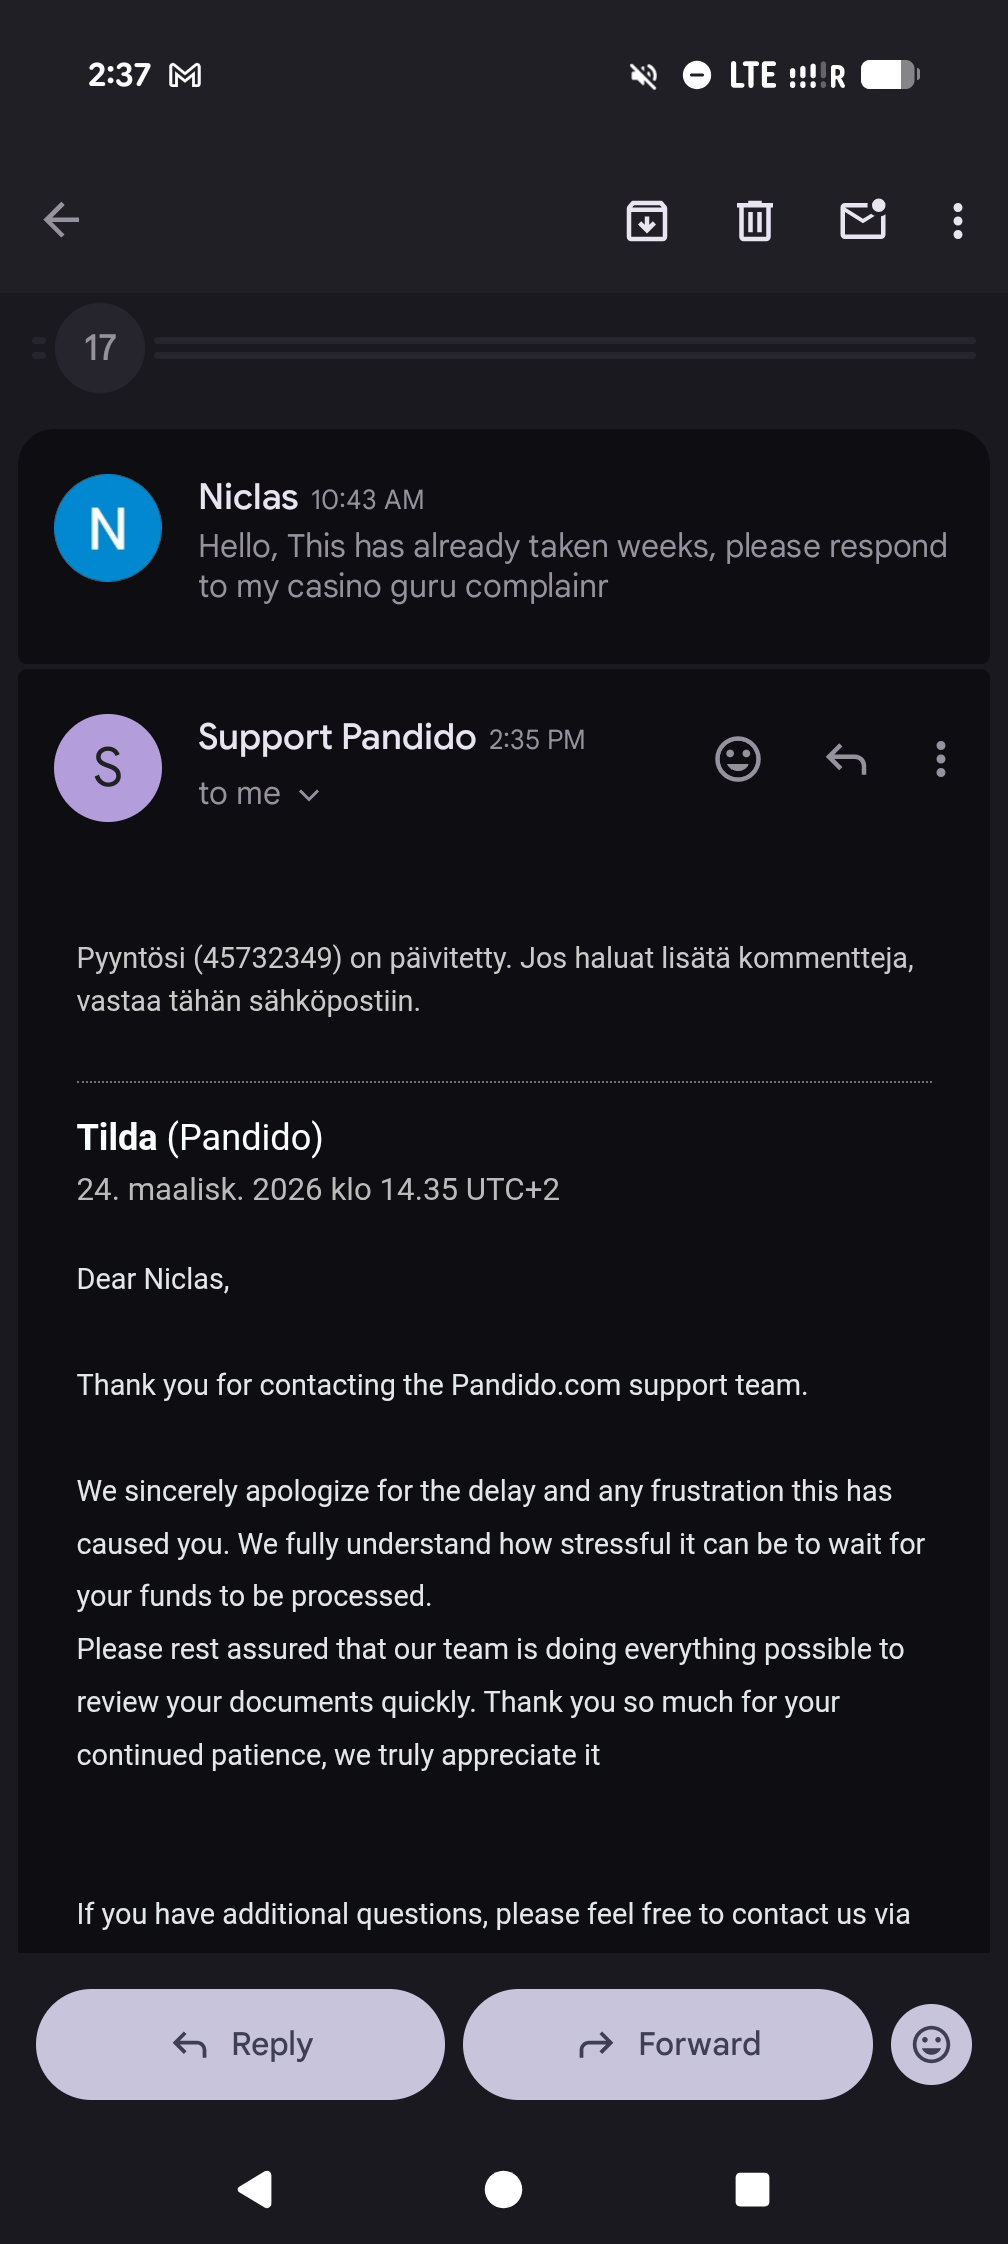The width and height of the screenshot is (1008, 2244).
Task: Go back using the top arrow
Action: coord(62,220)
